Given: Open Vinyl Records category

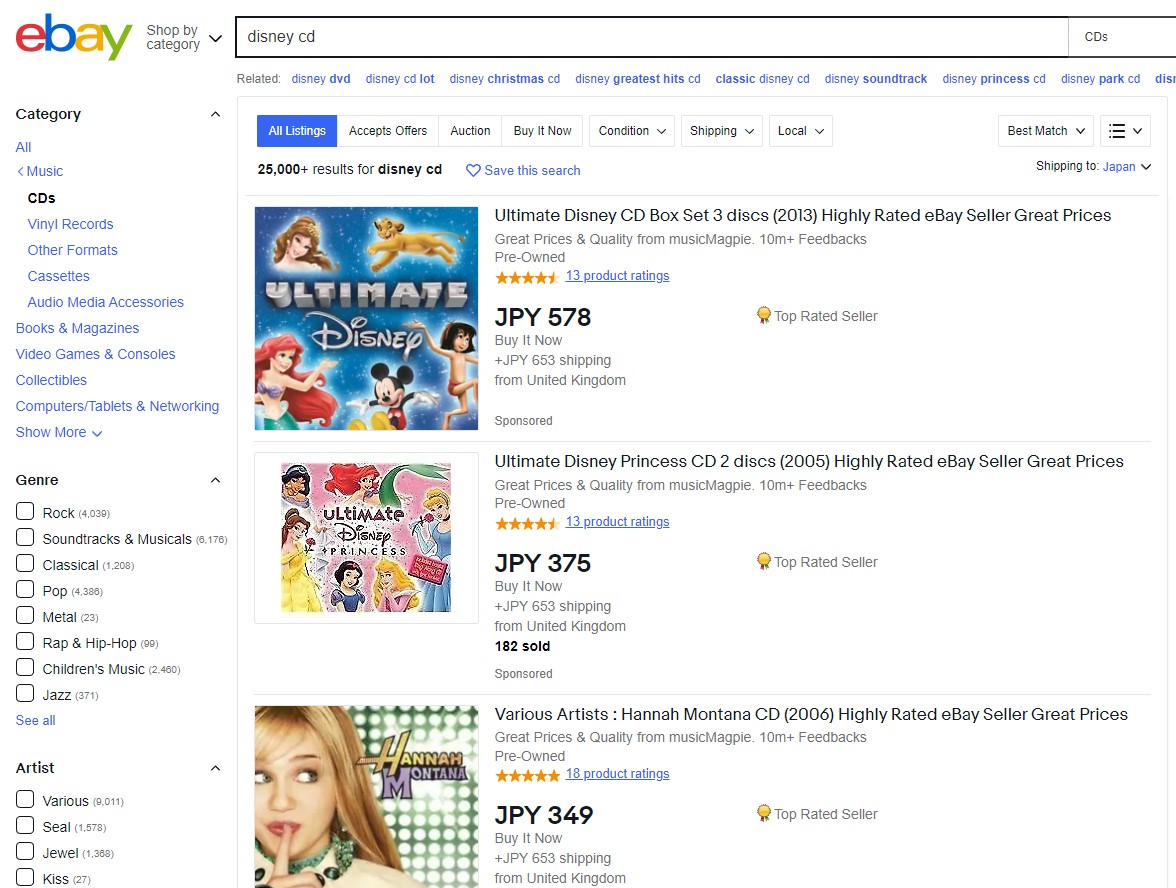Looking at the screenshot, I should (70, 224).
